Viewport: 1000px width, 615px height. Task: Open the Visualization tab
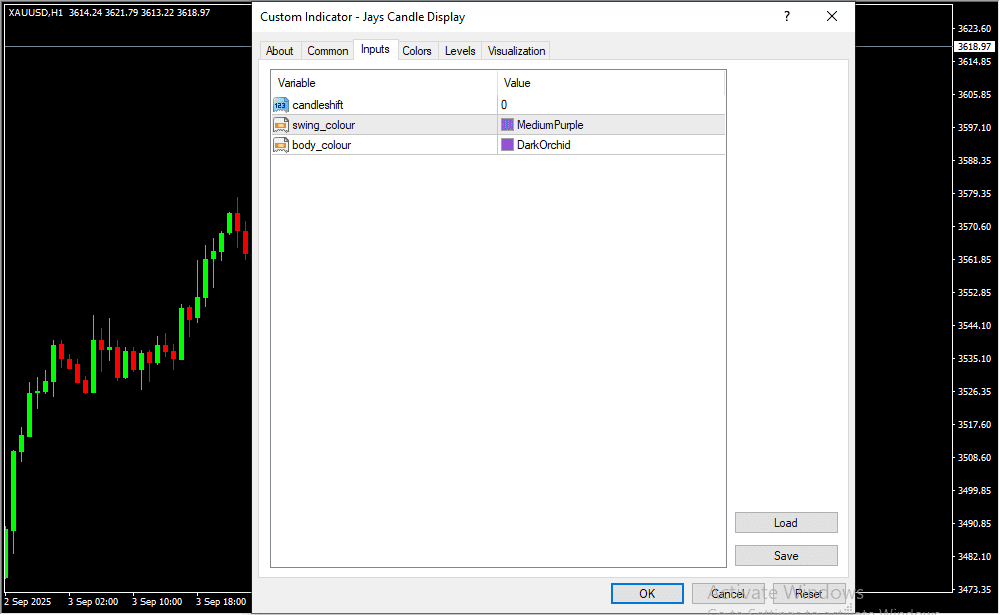[517, 51]
